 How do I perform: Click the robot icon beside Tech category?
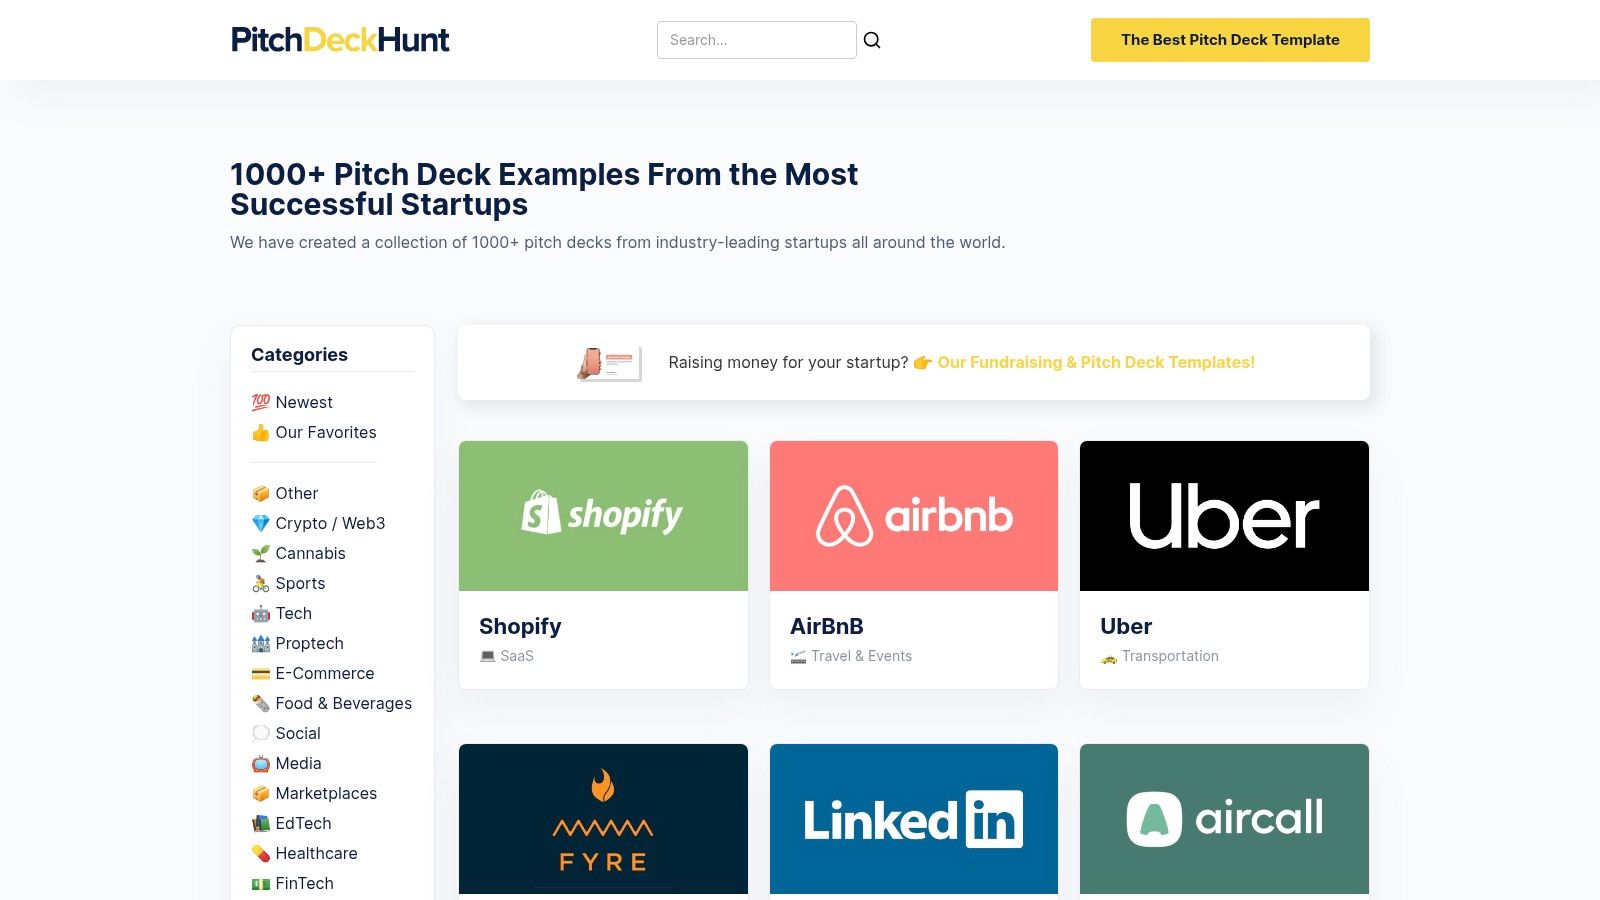pyautogui.click(x=261, y=613)
